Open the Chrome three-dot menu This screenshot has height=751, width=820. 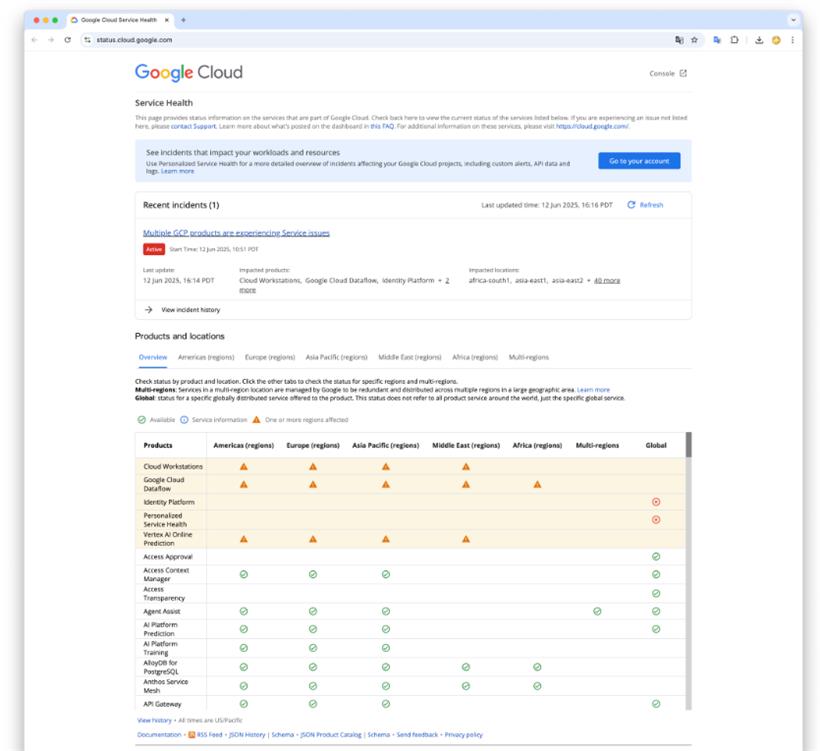(793, 40)
